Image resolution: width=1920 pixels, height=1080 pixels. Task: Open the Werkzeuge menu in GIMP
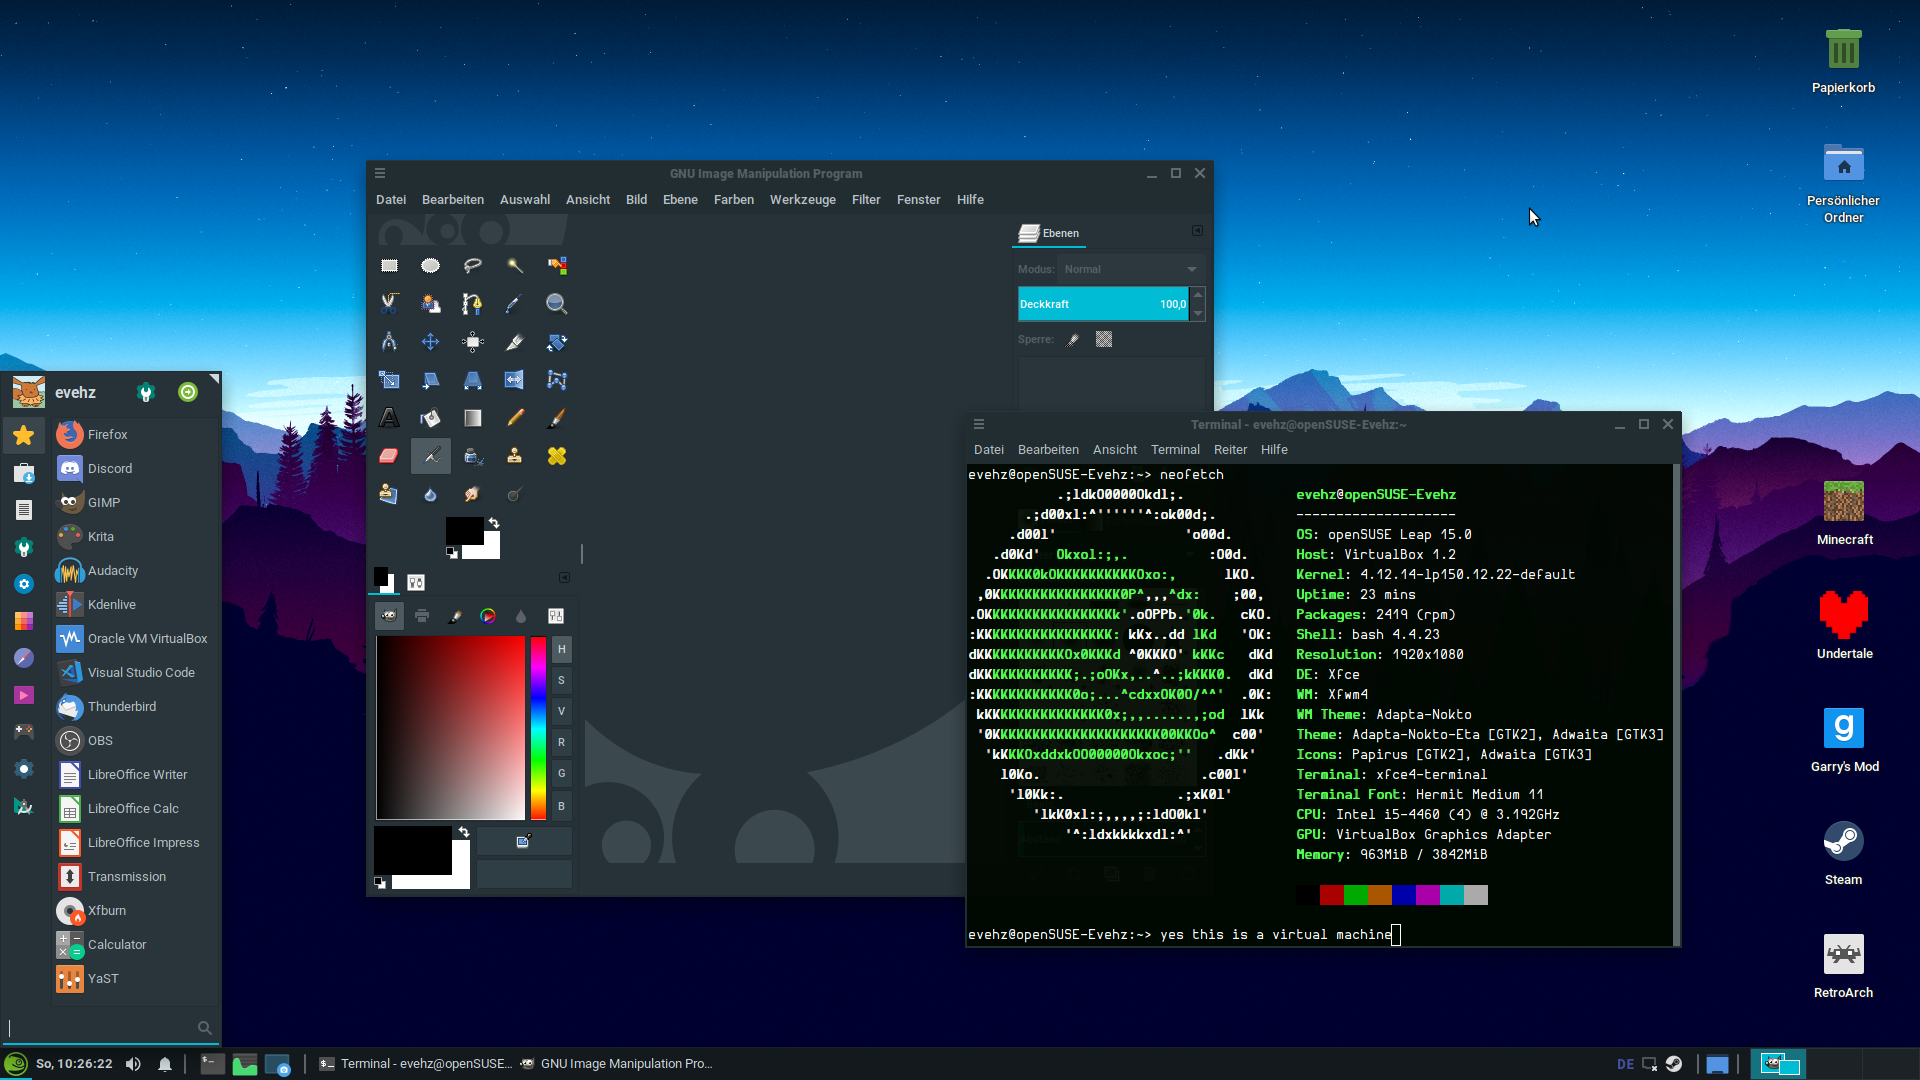(803, 200)
